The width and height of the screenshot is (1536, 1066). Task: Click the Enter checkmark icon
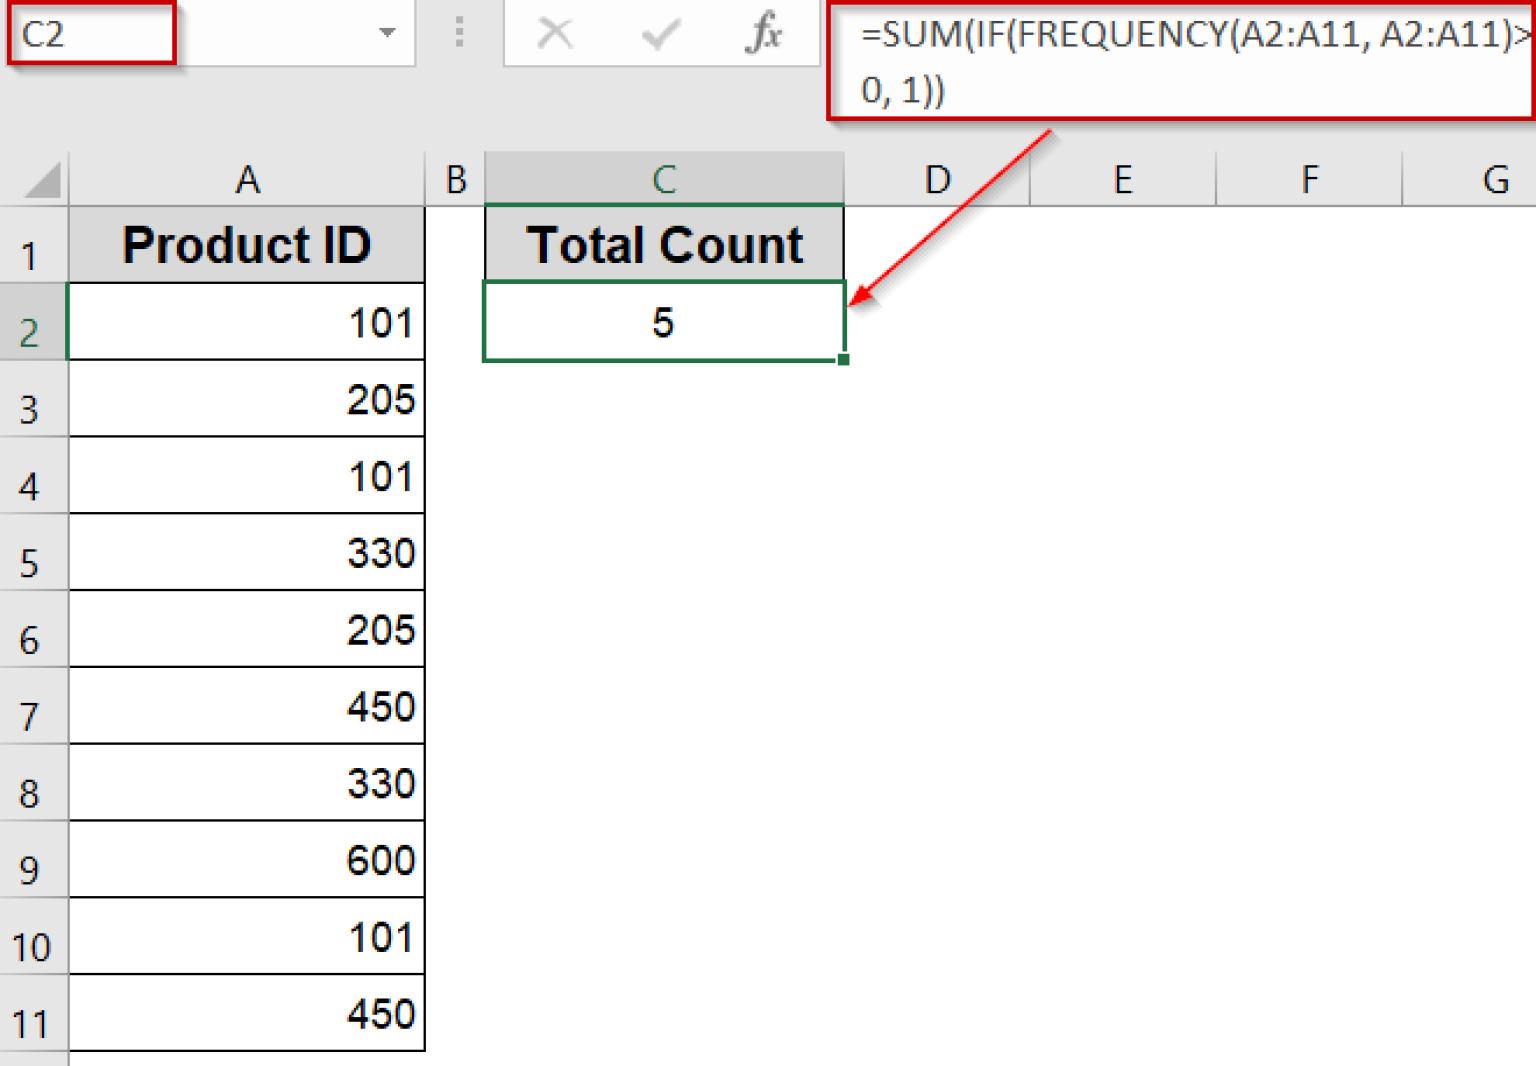point(659,33)
